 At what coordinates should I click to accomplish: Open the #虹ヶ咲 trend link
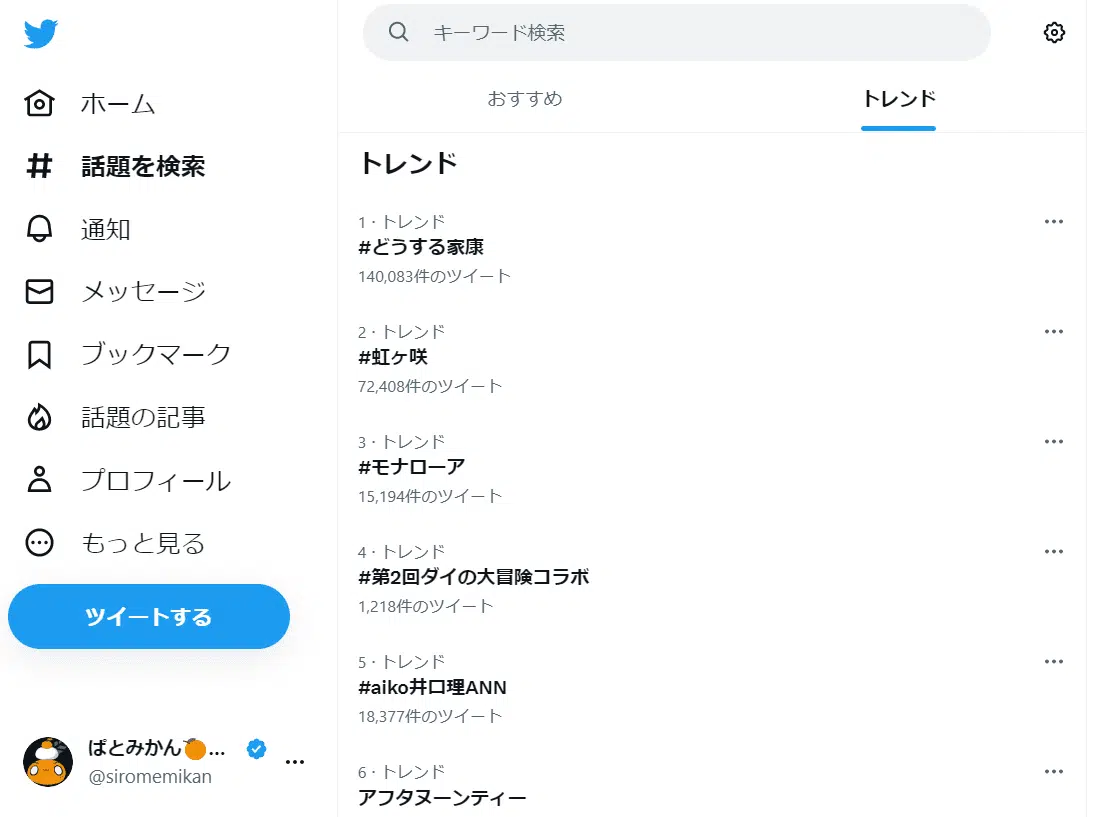(393, 357)
